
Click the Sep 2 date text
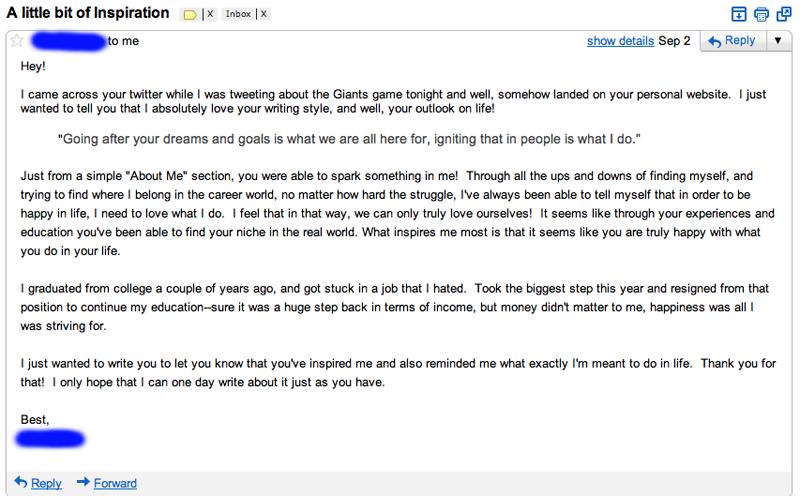[x=675, y=41]
